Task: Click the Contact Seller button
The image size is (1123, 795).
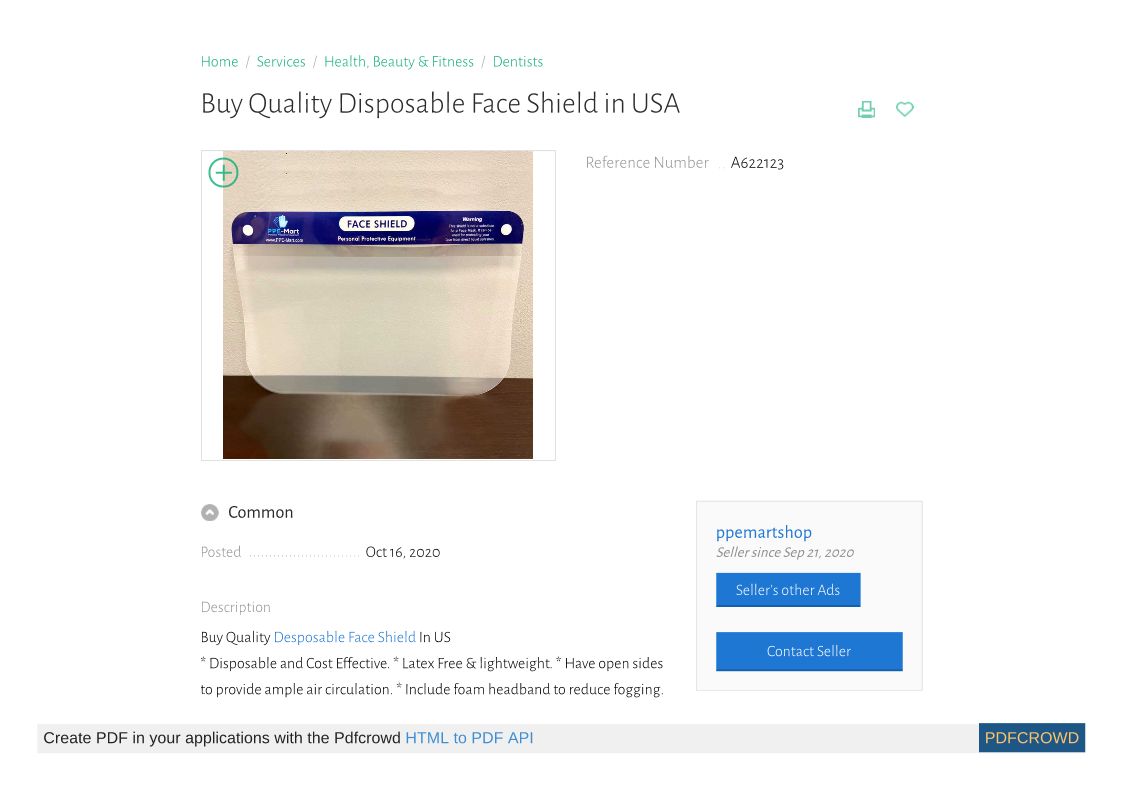Action: (x=809, y=652)
